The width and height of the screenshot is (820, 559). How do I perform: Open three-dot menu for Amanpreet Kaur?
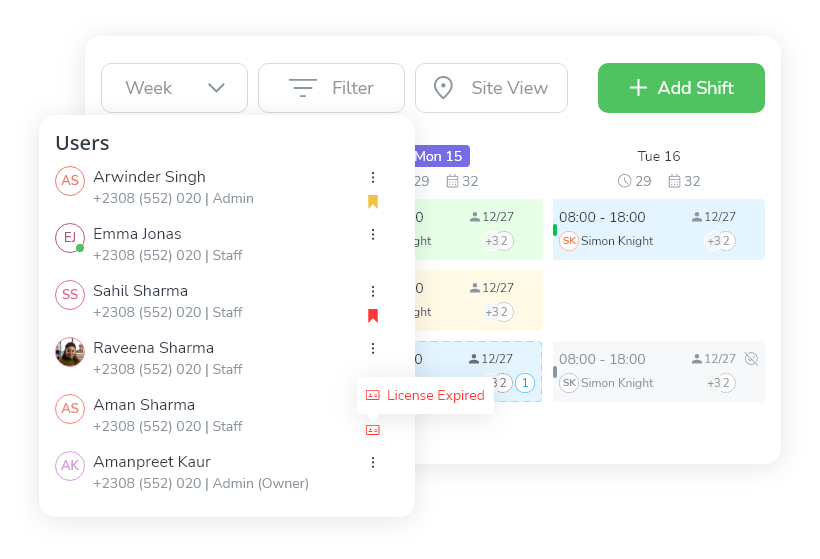[x=373, y=462]
